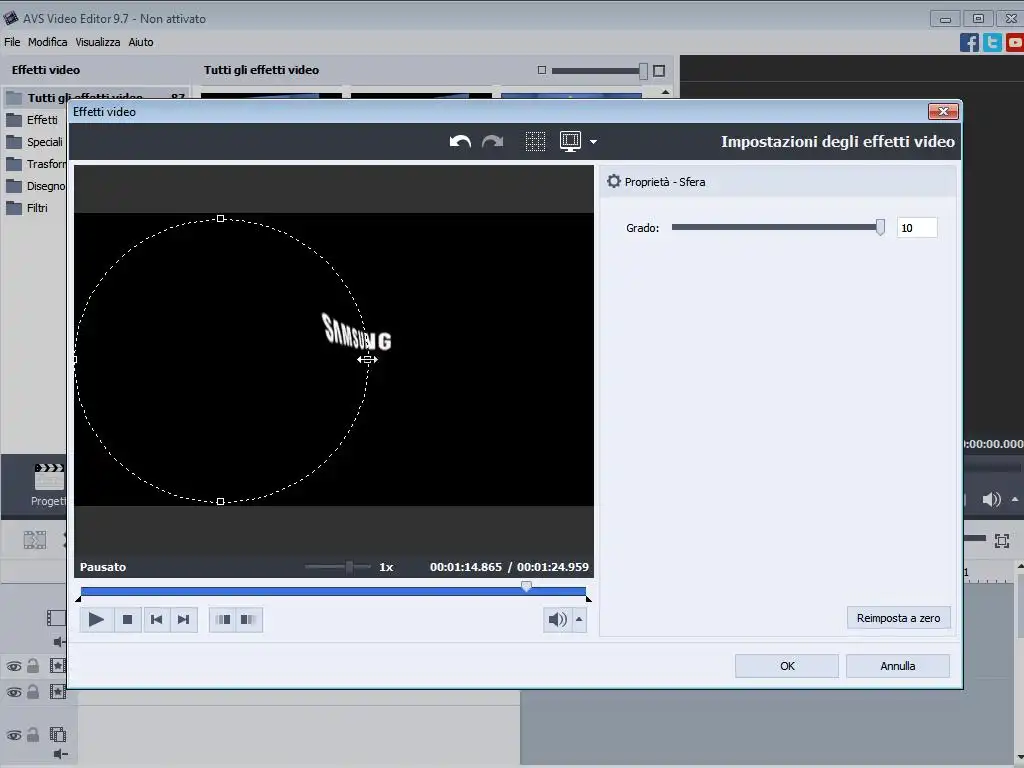Click the left handle of sphere outline

pos(75,360)
